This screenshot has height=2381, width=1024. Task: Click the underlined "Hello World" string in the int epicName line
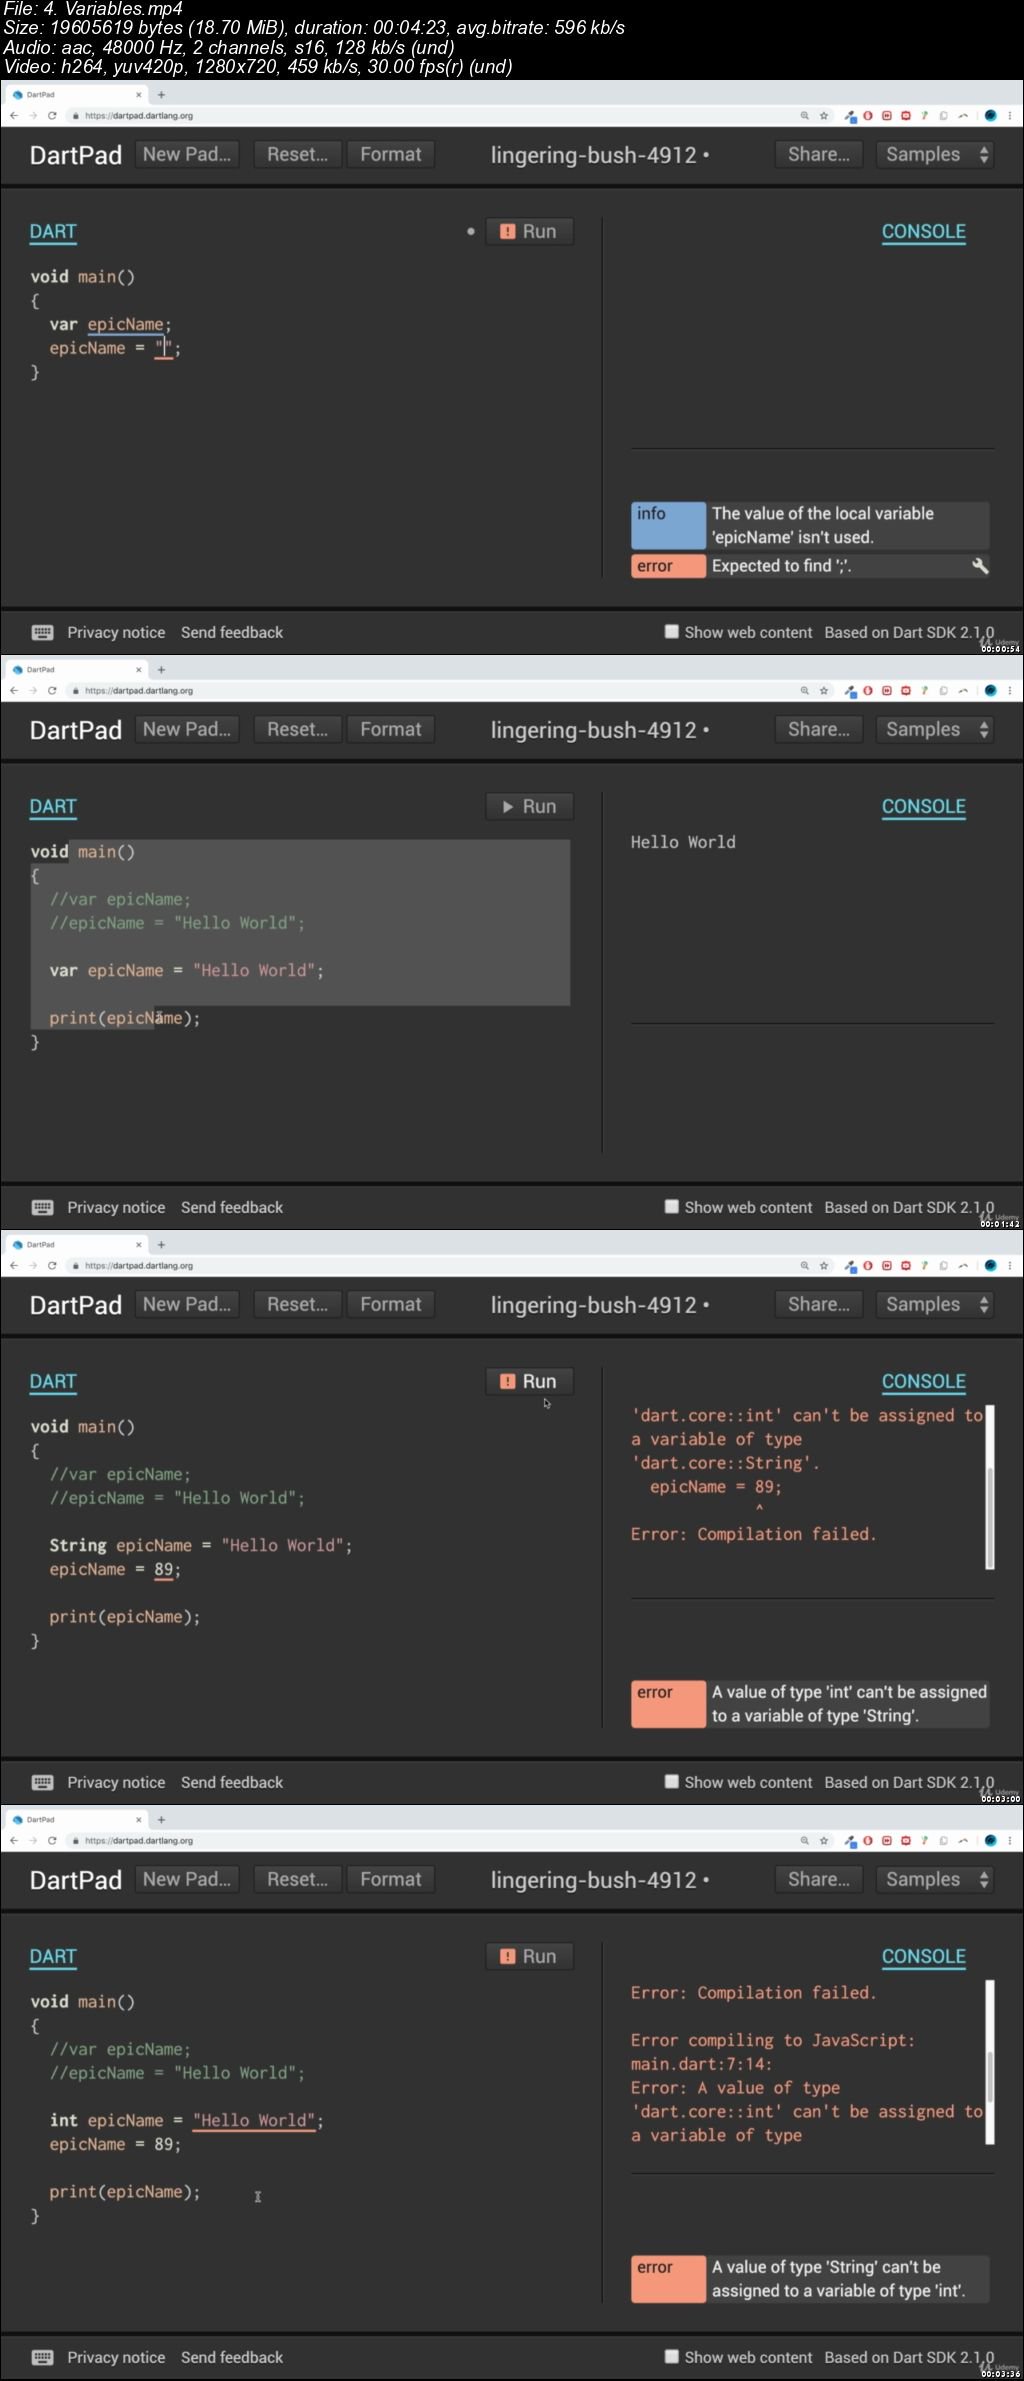click(x=254, y=2120)
